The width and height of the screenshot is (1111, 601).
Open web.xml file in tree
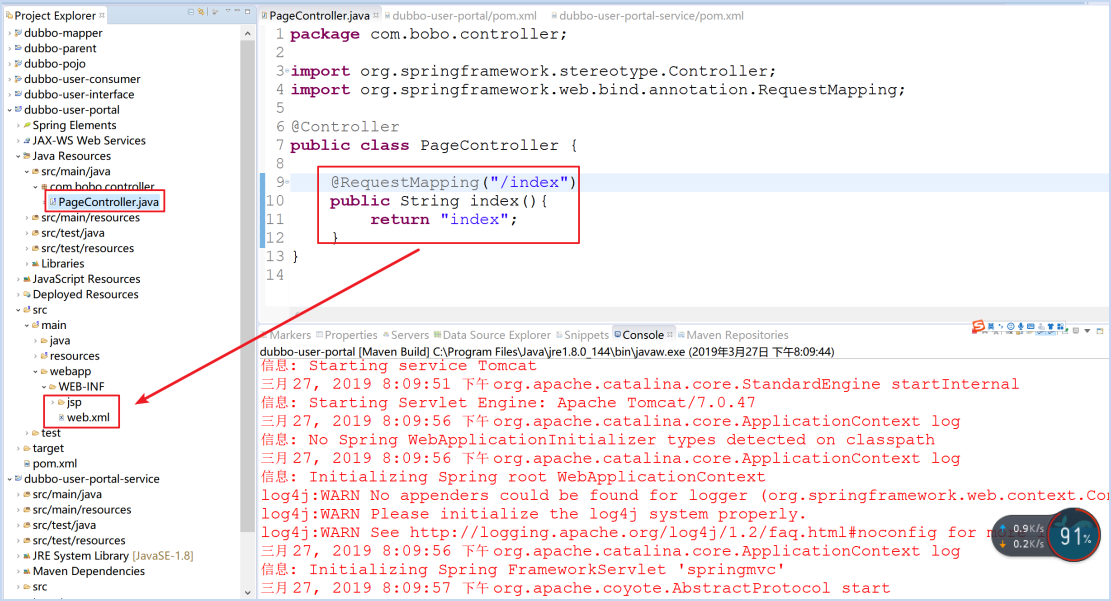(88, 417)
